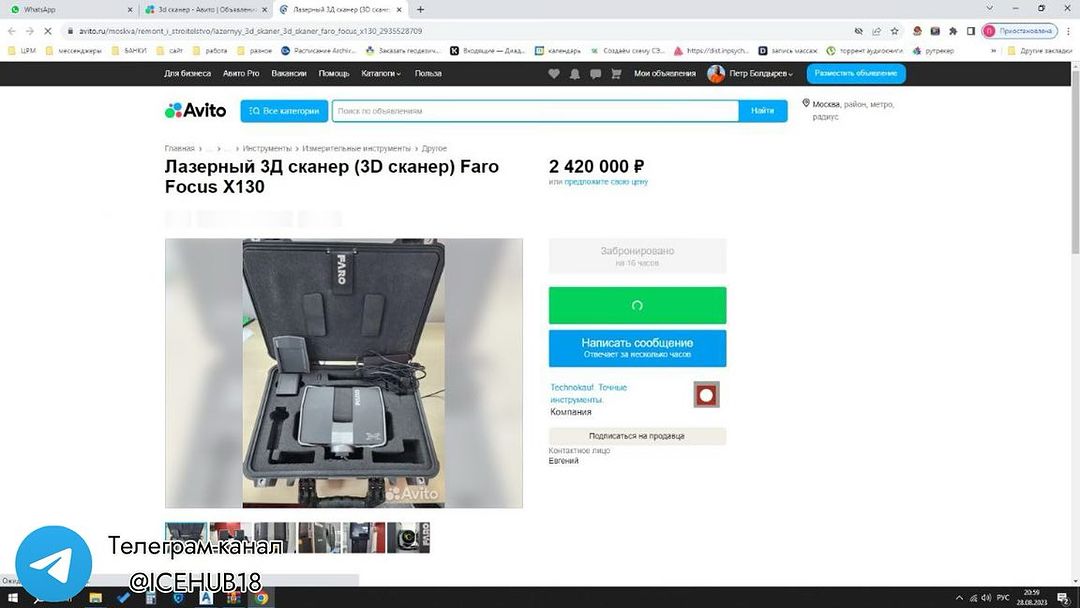1080x608 pixels.
Task: Click the предложите свою цену link
Action: (x=606, y=182)
